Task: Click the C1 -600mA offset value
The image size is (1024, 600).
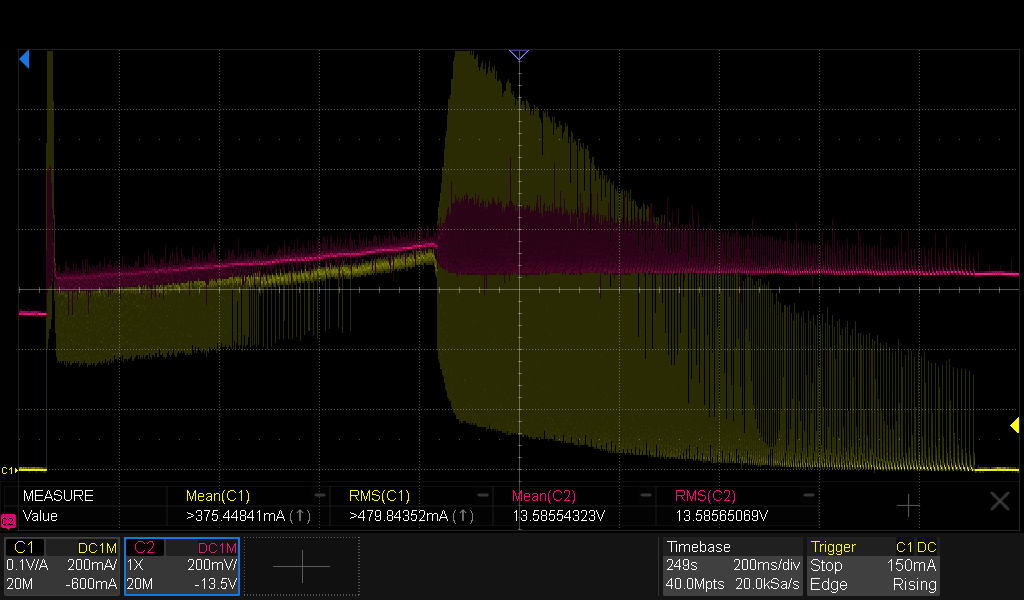Action: (x=91, y=584)
